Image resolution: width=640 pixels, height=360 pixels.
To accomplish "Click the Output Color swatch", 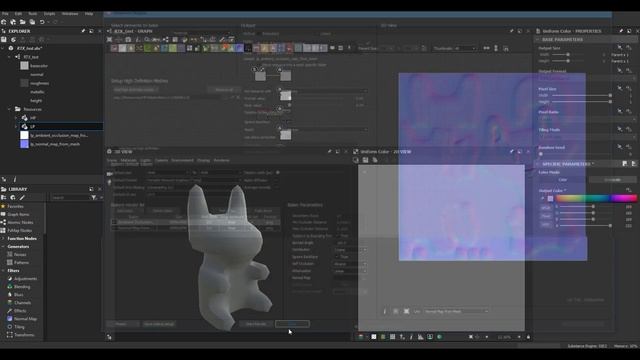I will point(550,198).
